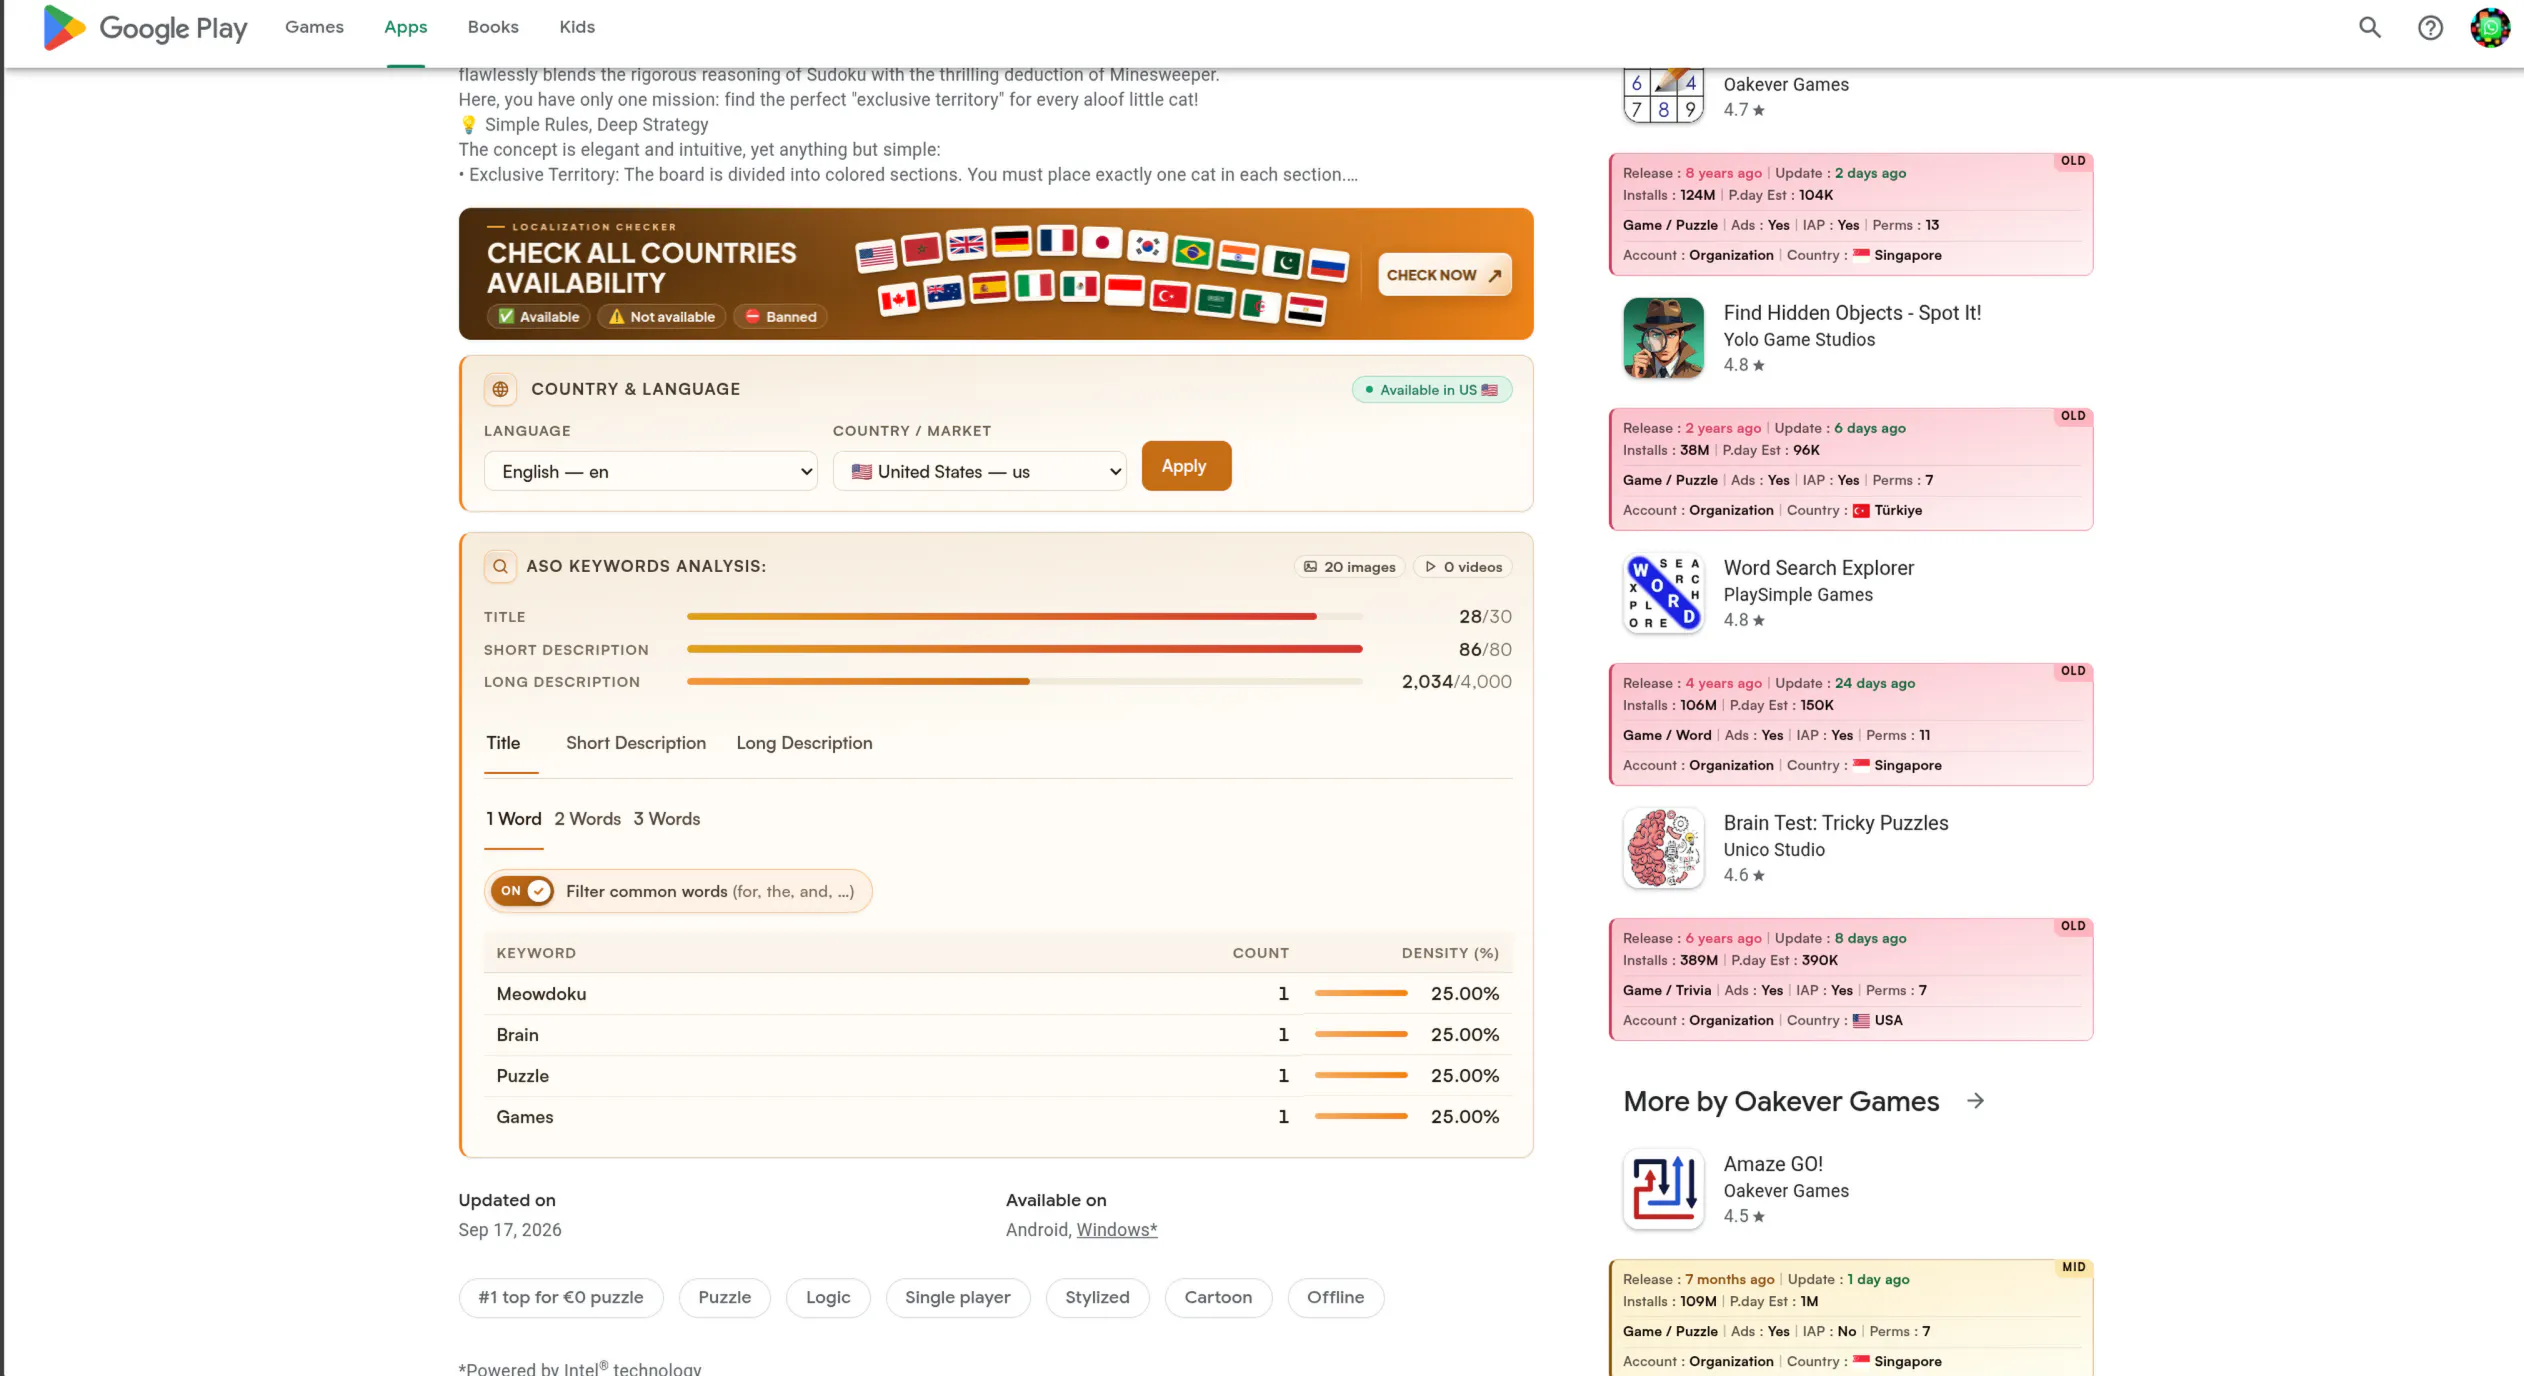
Task: Click the KEYWORD column header
Action: (536, 953)
